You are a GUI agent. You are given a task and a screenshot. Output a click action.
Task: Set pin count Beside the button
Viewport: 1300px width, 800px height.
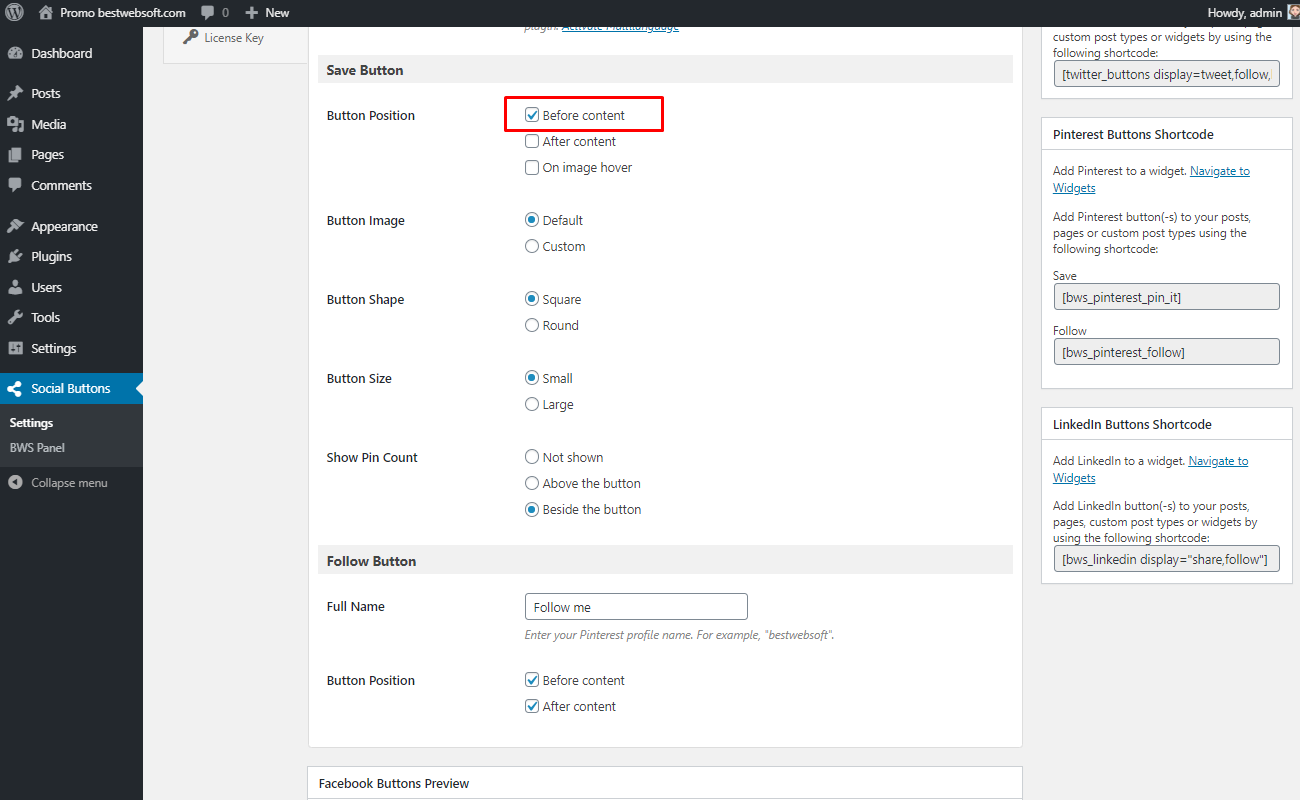(532, 509)
